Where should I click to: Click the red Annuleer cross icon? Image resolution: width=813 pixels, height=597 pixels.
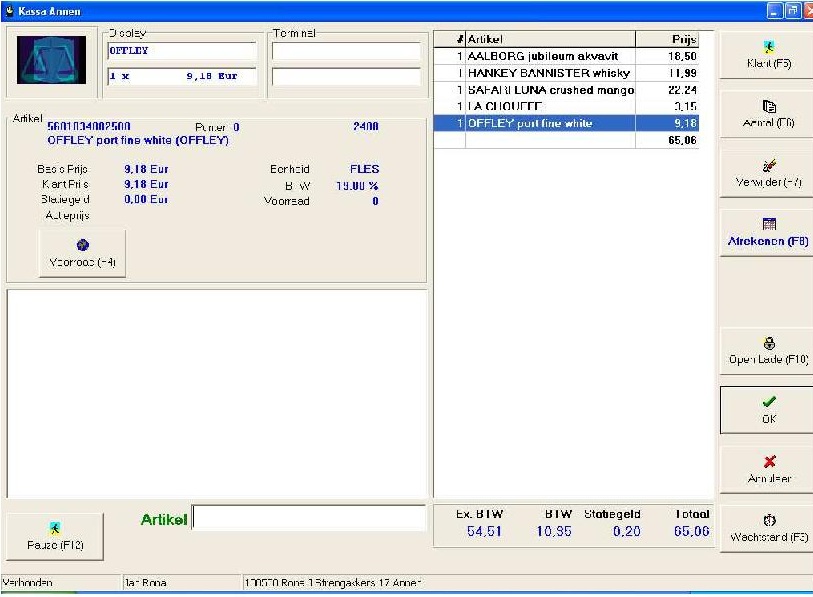point(769,461)
